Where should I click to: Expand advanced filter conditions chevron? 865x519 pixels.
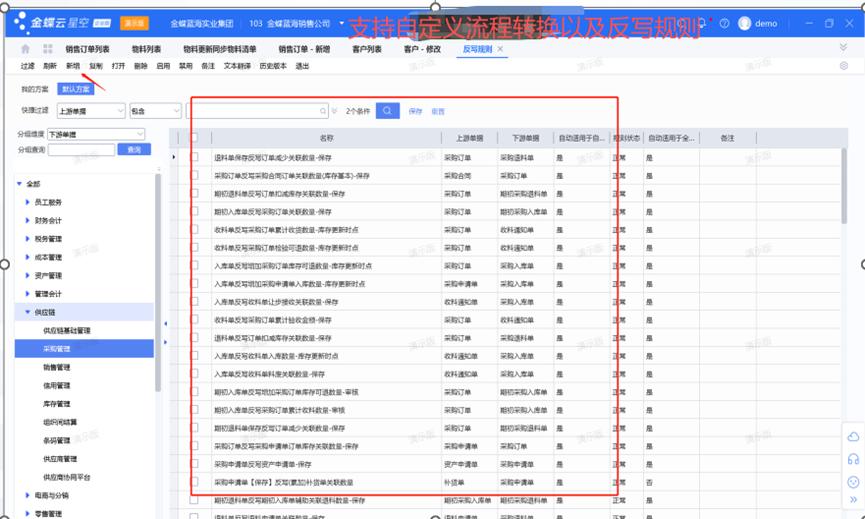(334, 111)
